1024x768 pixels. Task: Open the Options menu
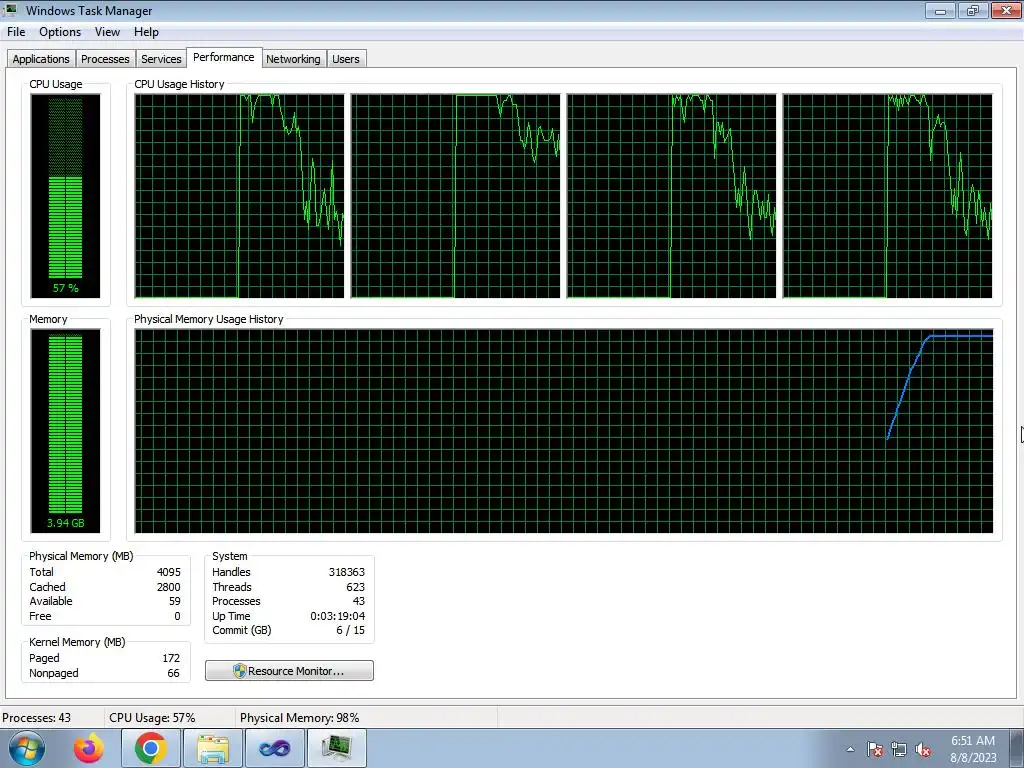click(x=60, y=32)
